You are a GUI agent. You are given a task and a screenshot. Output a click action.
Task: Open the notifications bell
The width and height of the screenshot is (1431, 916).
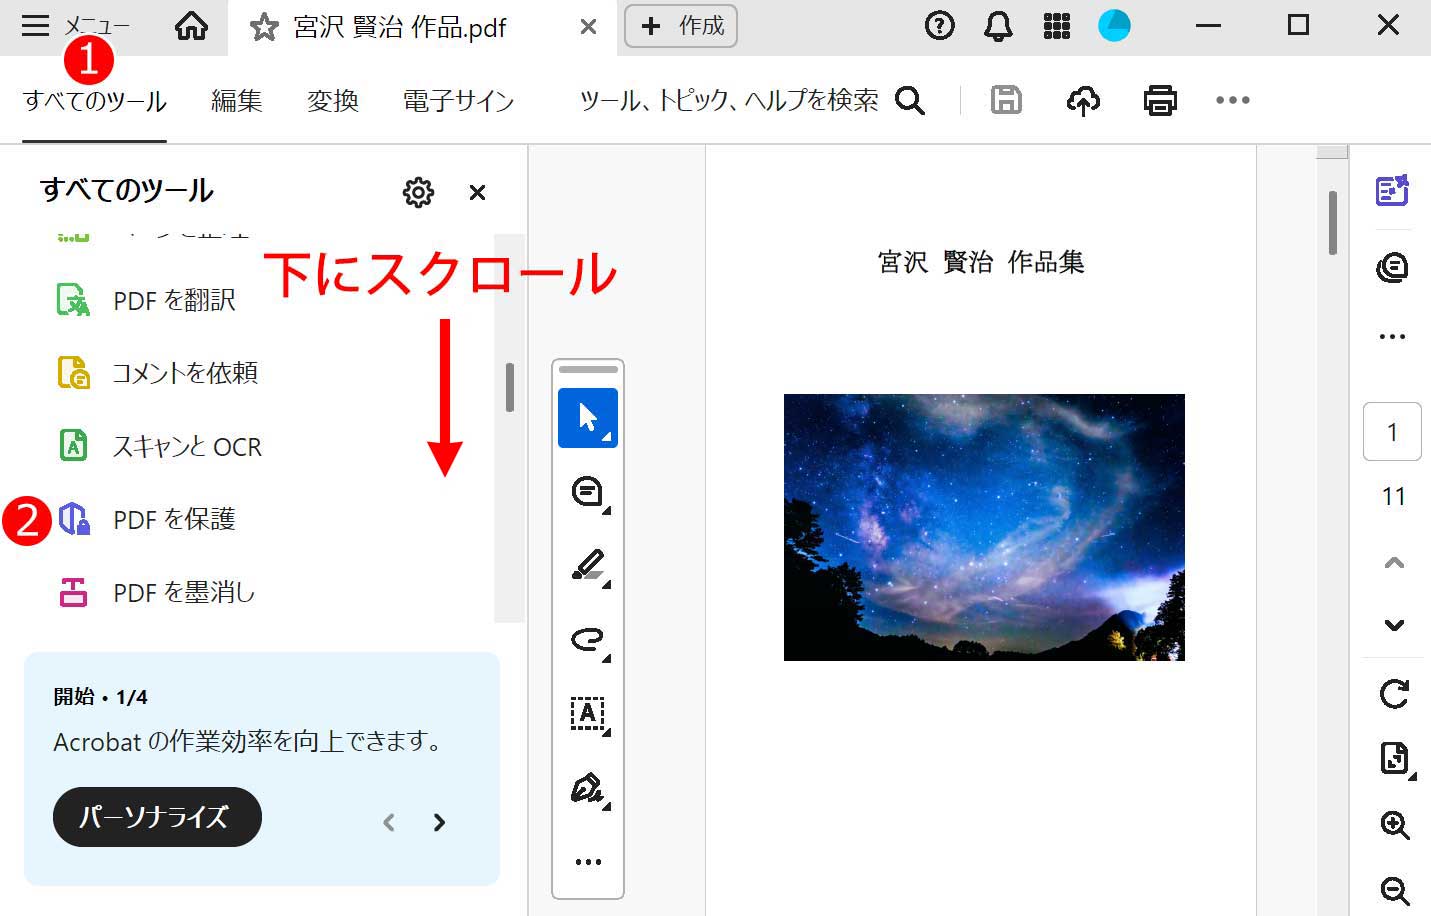coord(998,26)
